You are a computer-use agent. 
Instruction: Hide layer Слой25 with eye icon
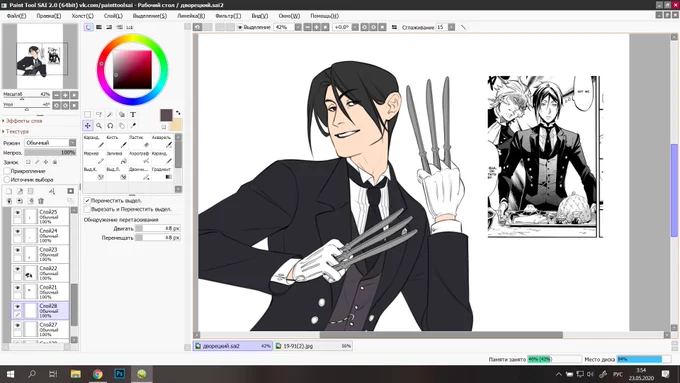coord(17,213)
